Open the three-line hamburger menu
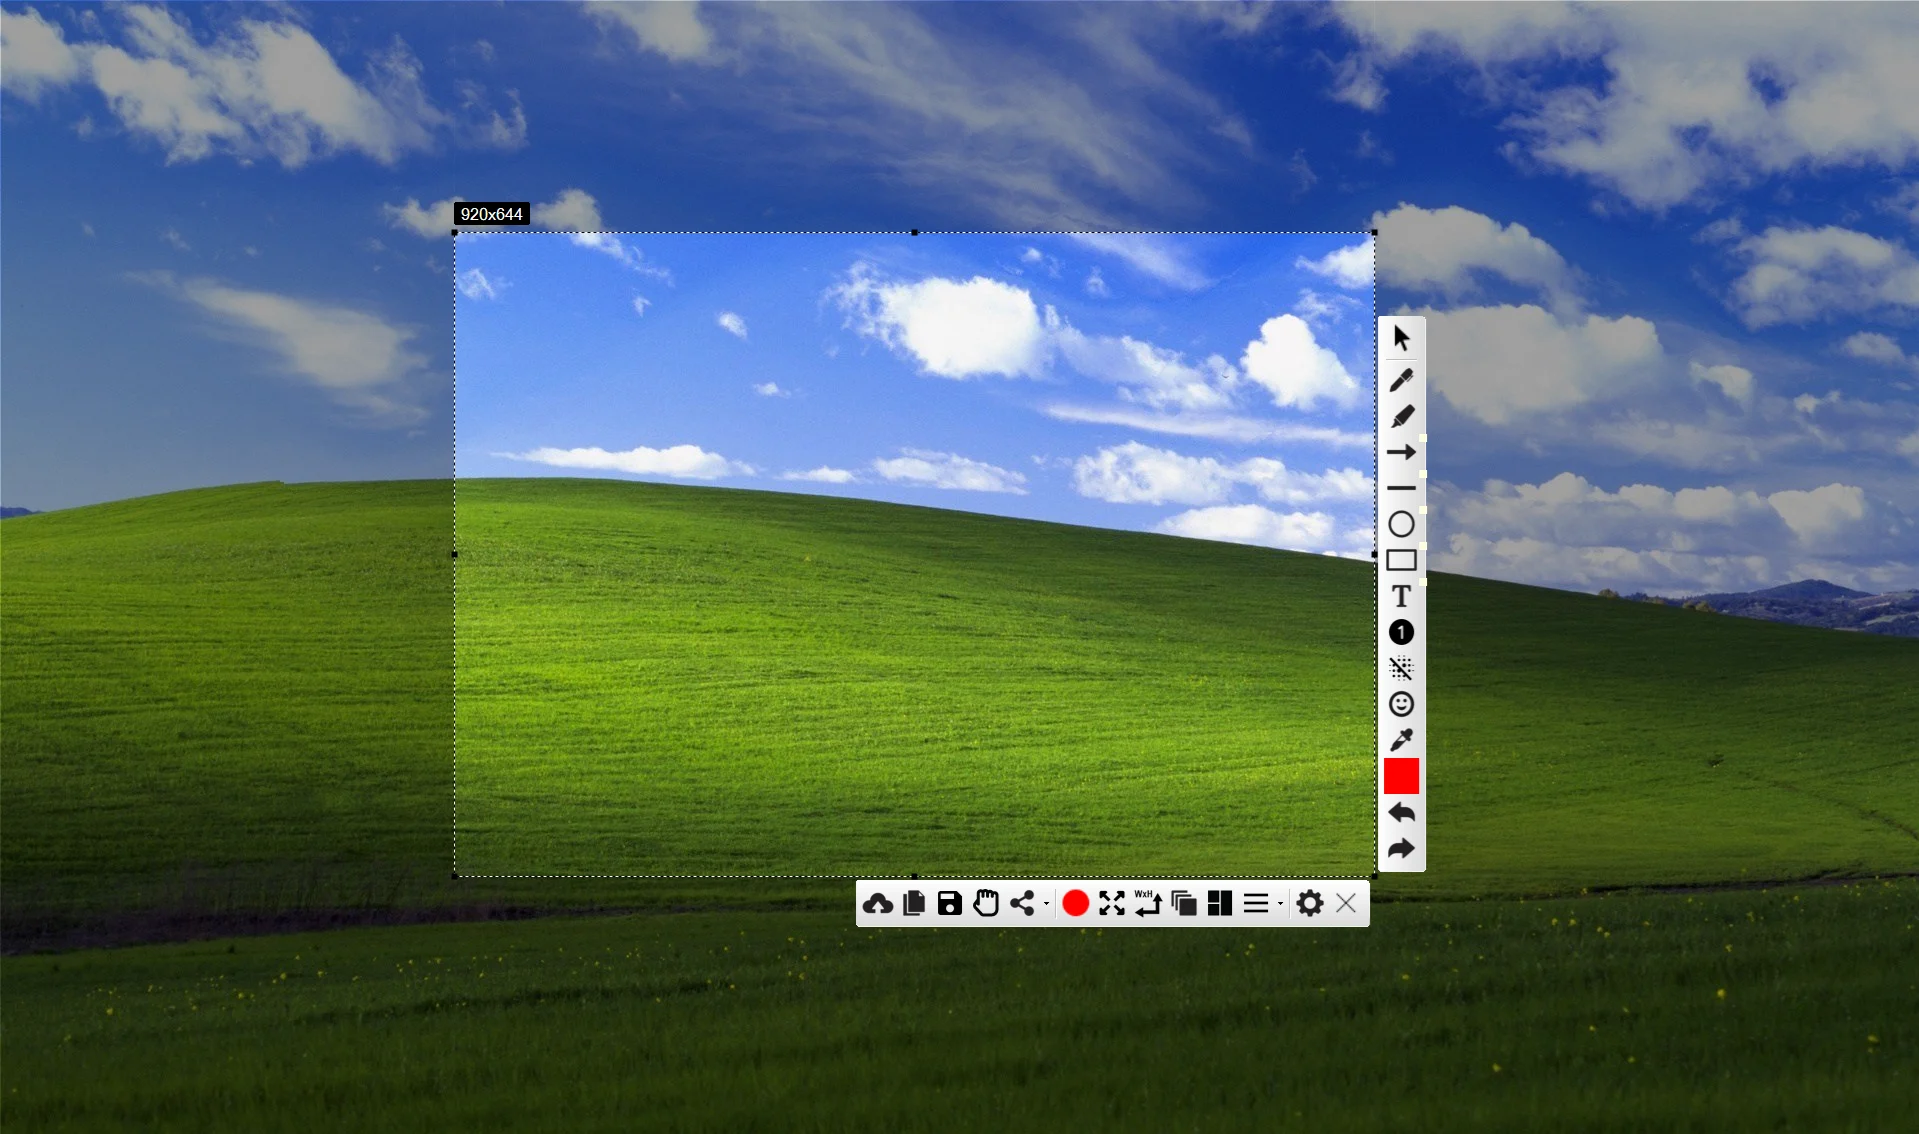Screen dimensions: 1919x1134 pyautogui.click(x=1256, y=904)
